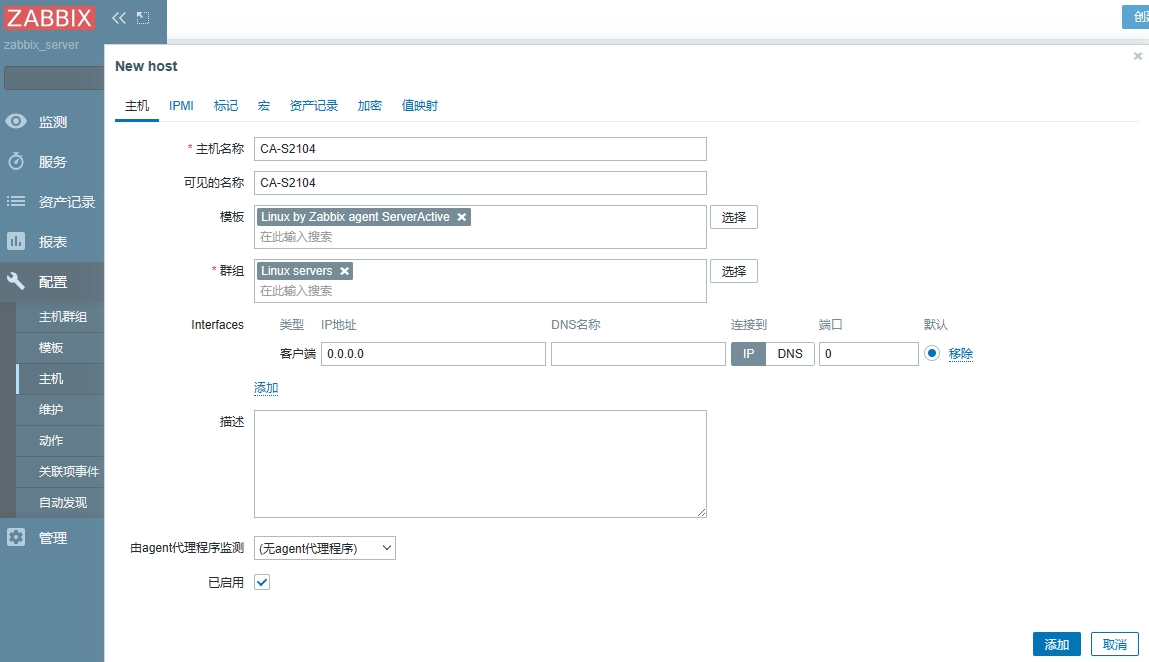Collapse the sidebar with double-arrow icon
Image resolution: width=1149 pixels, height=662 pixels.
119,18
